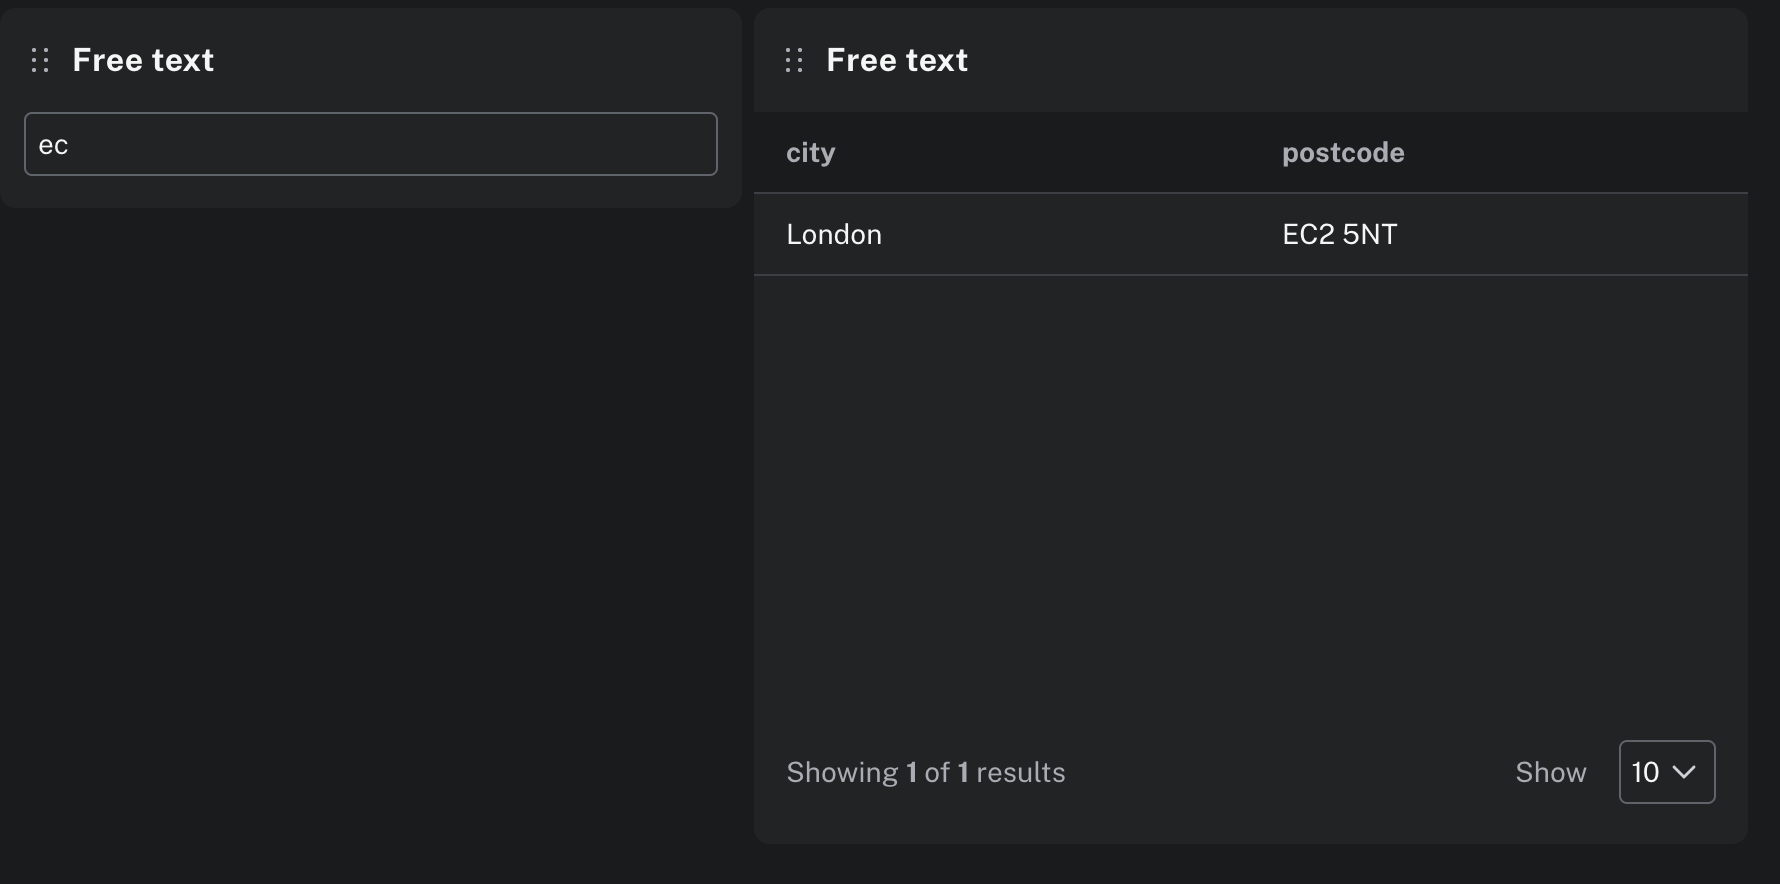
Task: Click the "Free text" title above the table
Action: pos(897,60)
